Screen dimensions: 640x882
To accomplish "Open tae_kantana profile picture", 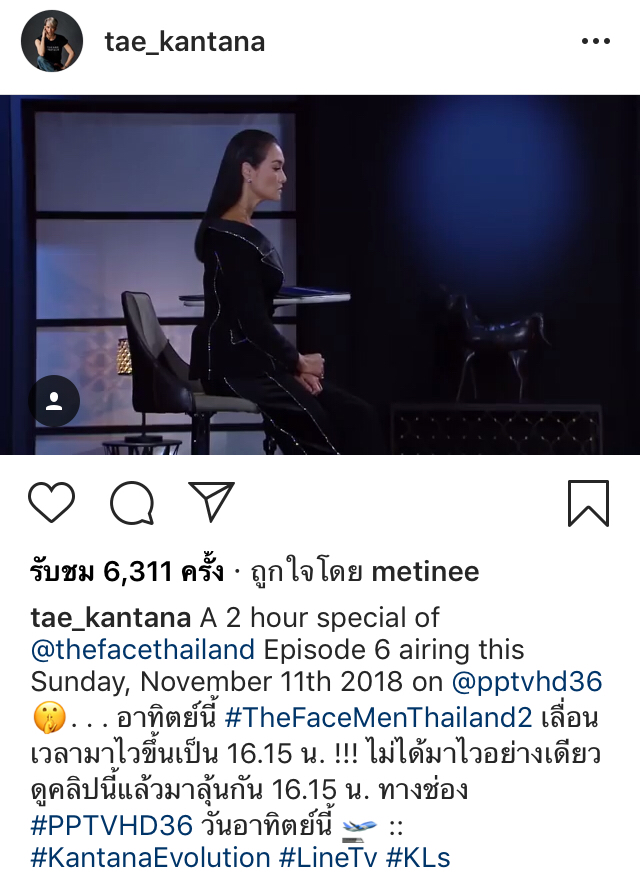I will click(x=52, y=41).
